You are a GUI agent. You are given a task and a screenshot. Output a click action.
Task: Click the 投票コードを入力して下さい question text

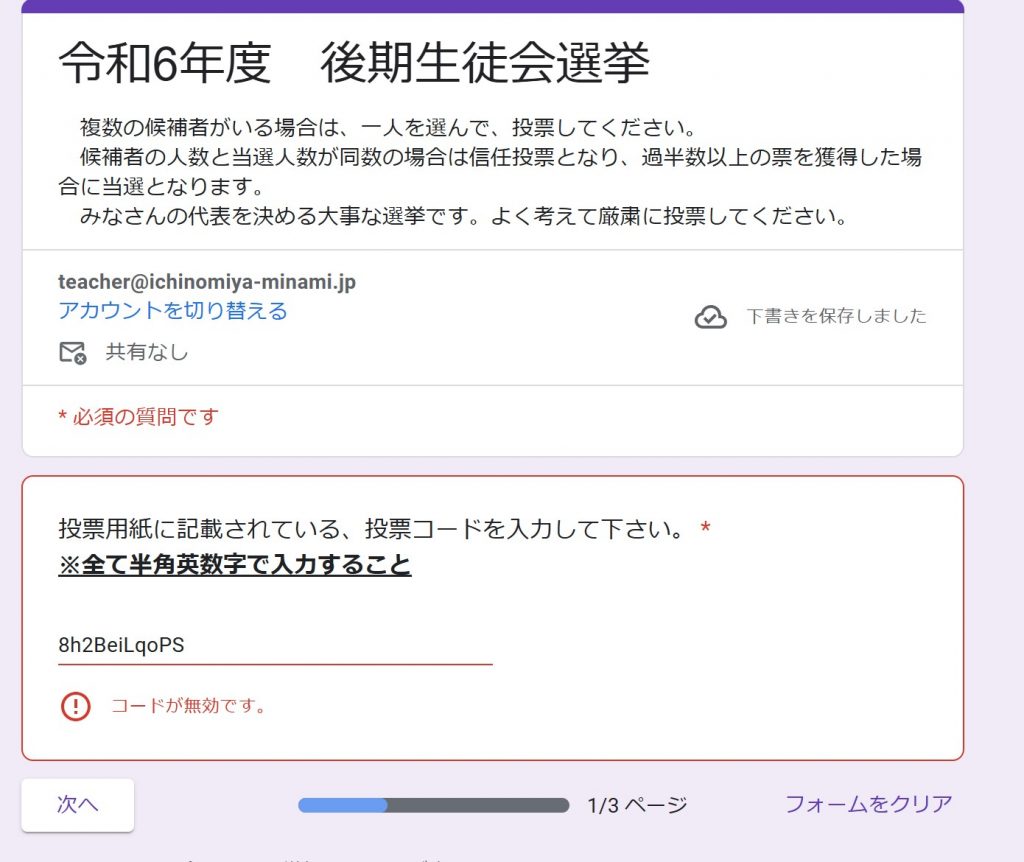click(x=372, y=529)
